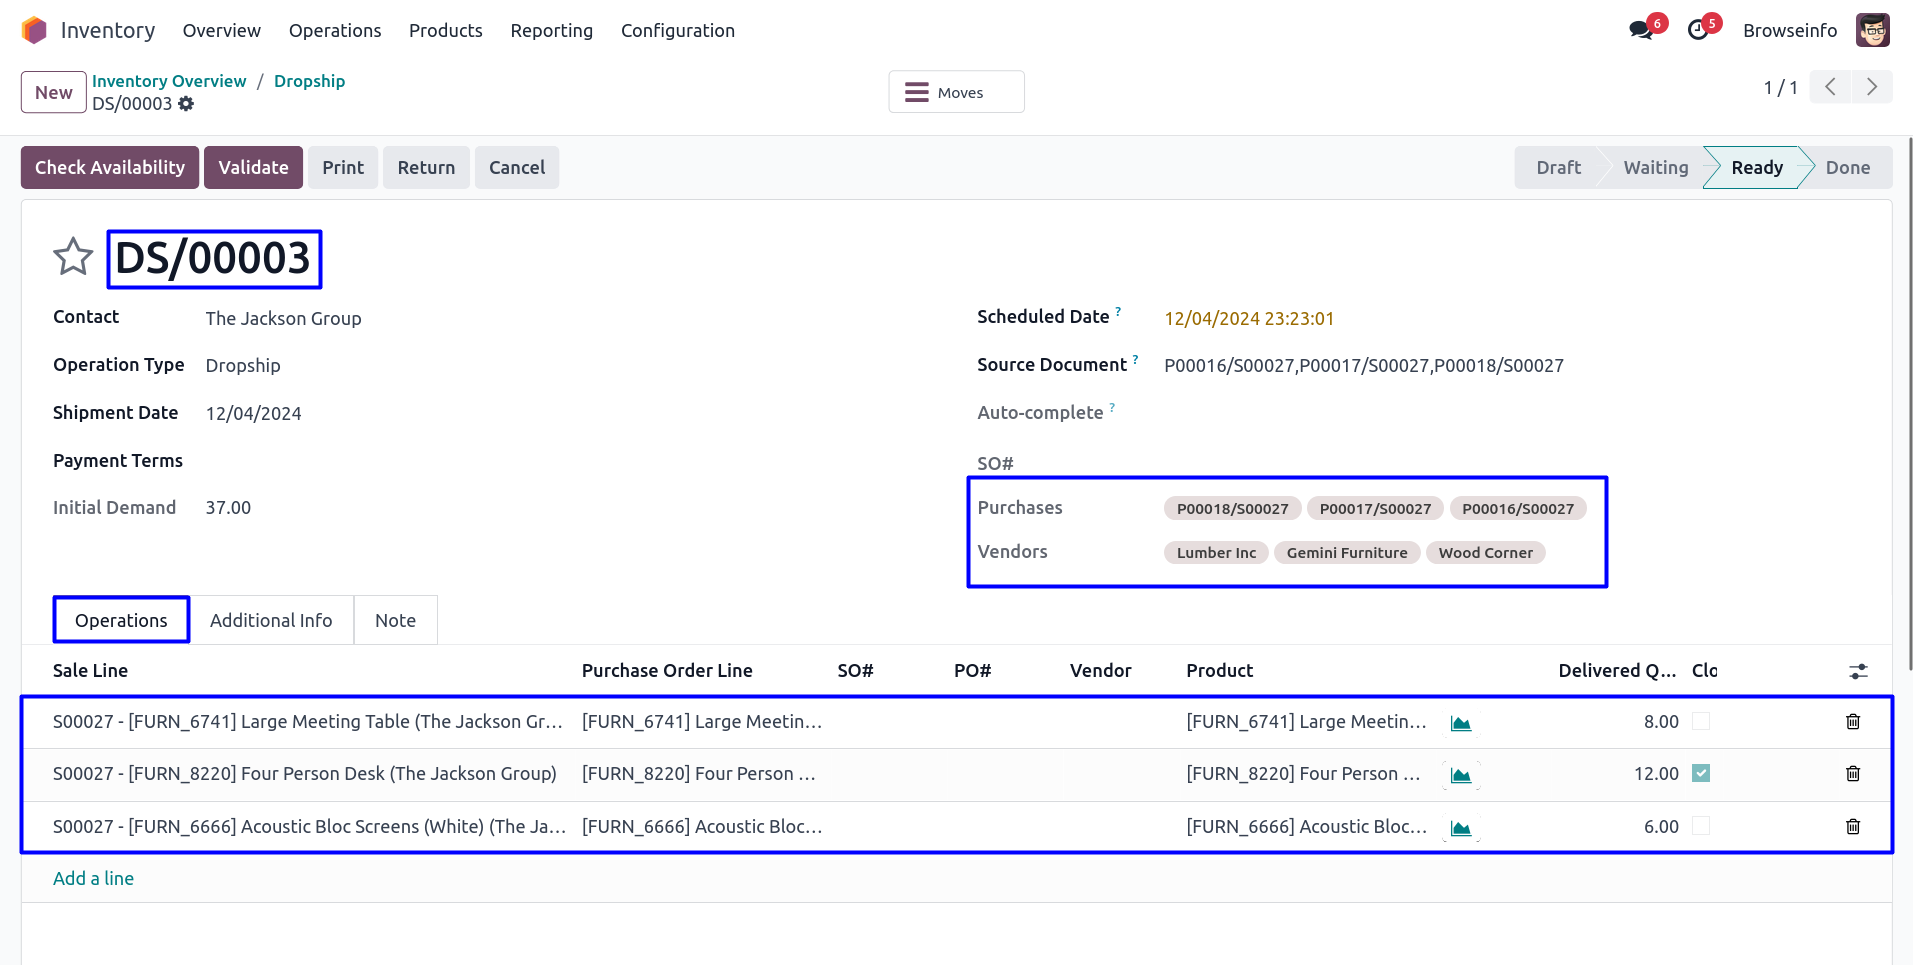Open the chat messages icon
The width and height of the screenshot is (1913, 965).
pos(1641,30)
